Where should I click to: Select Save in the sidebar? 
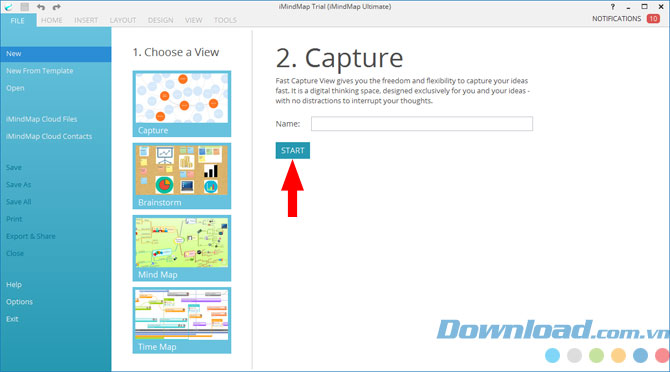(x=14, y=167)
